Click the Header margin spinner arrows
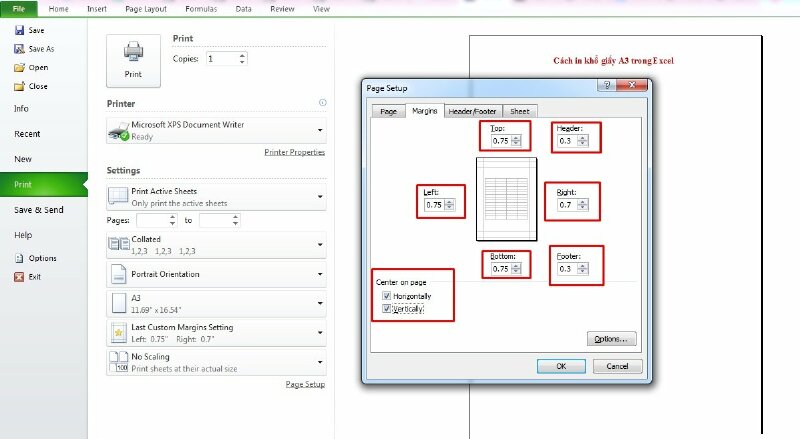The width and height of the screenshot is (800, 439). click(x=583, y=141)
